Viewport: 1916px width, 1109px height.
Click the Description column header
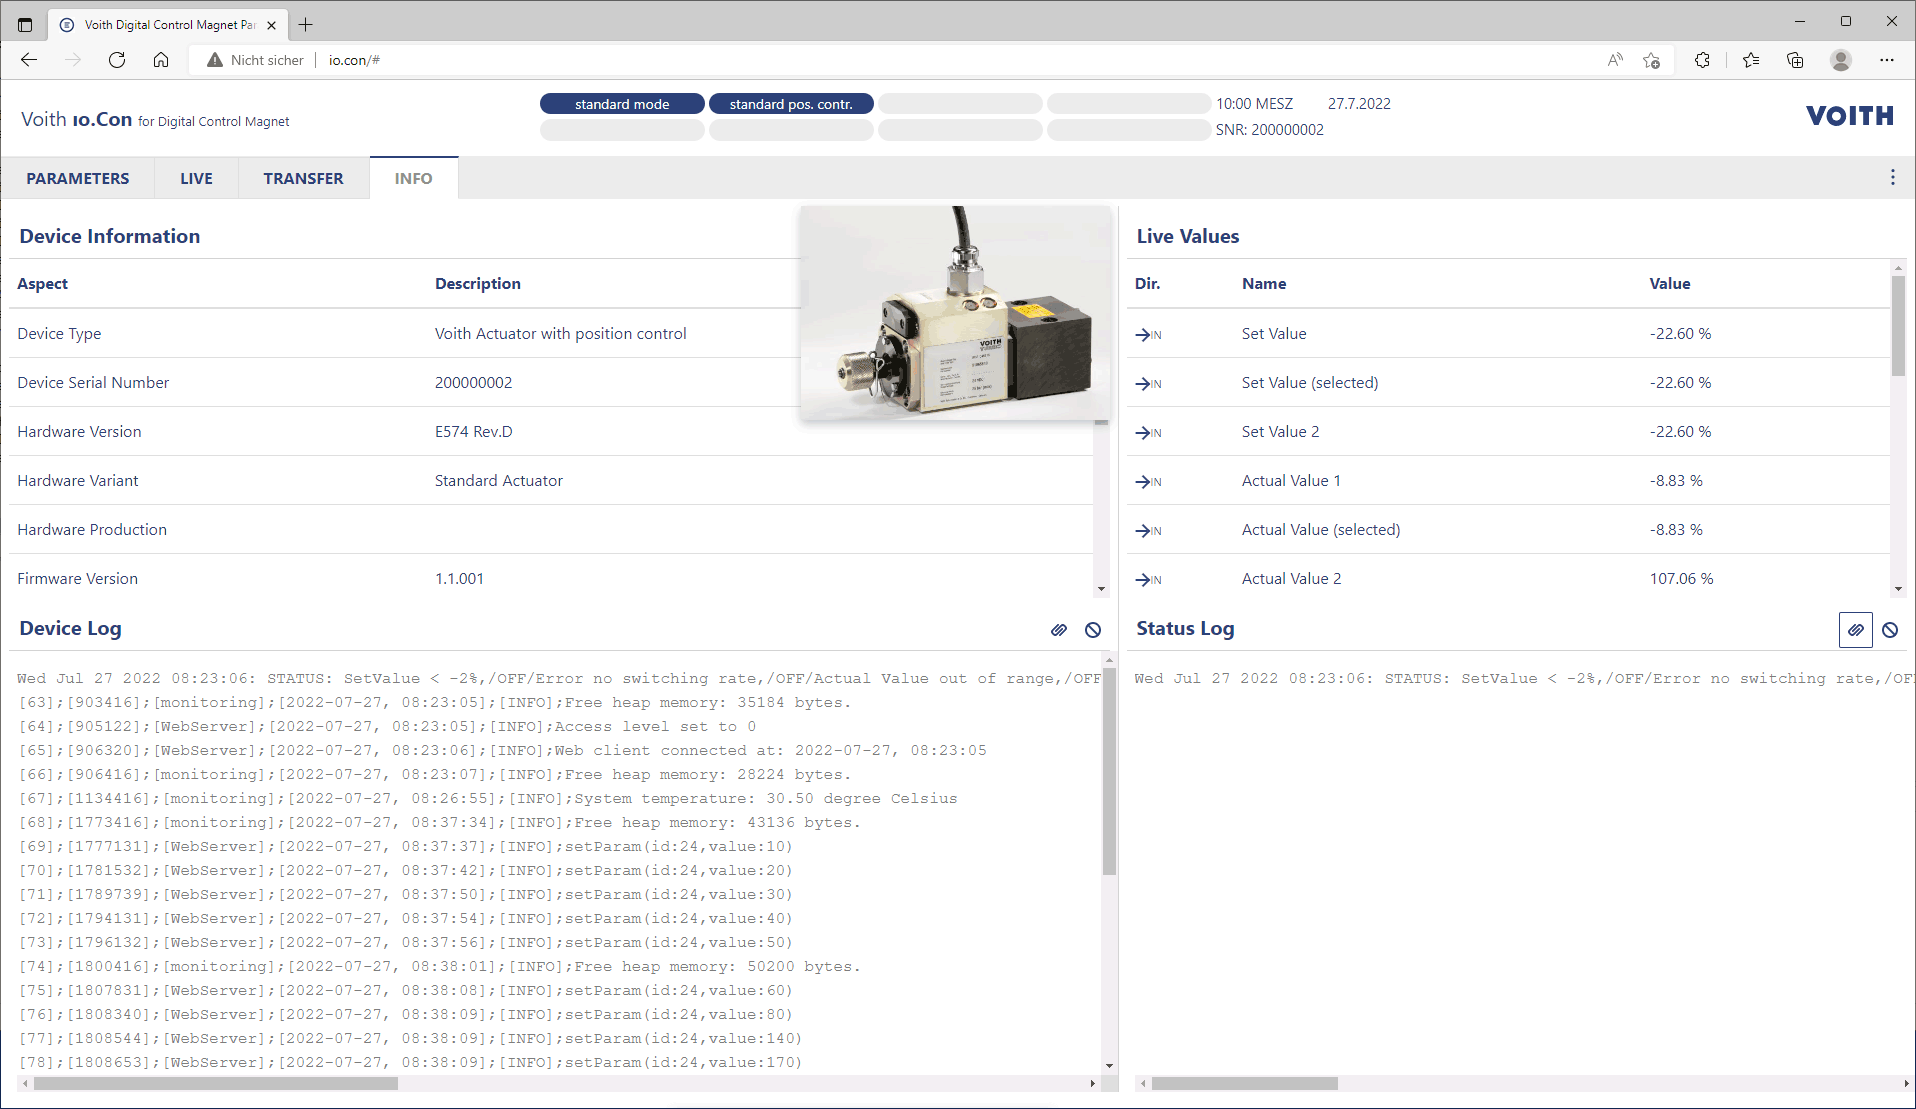[478, 284]
